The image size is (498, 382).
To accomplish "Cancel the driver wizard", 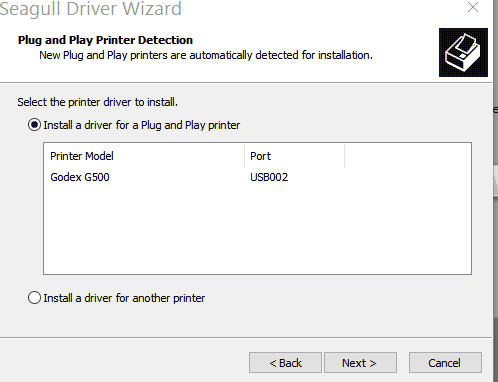I will [445, 363].
